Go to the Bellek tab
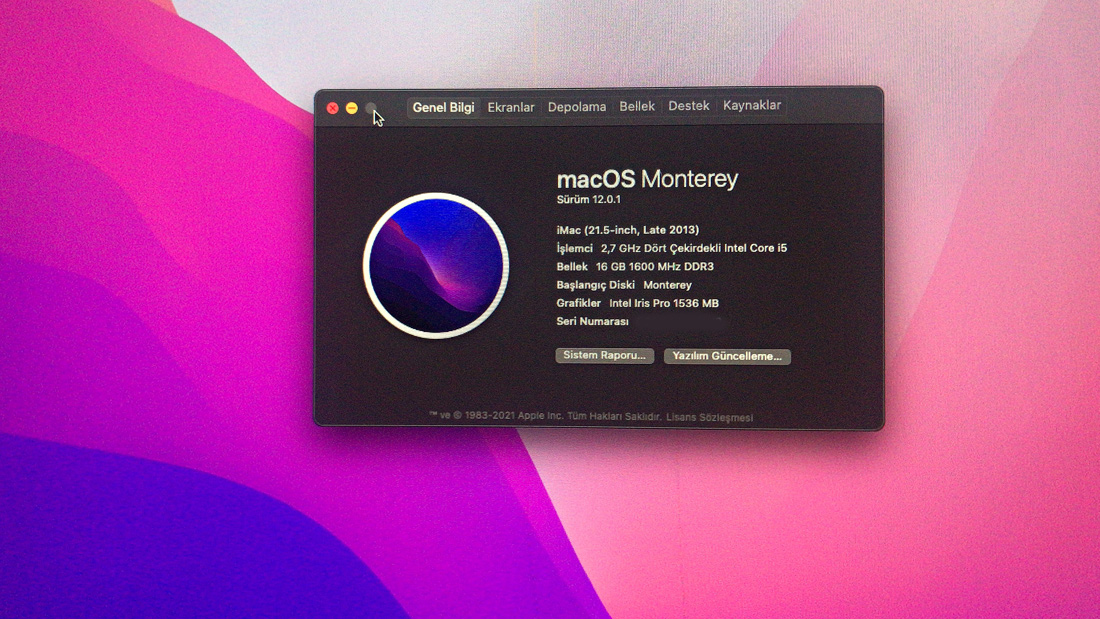The image size is (1100, 619). (x=637, y=106)
